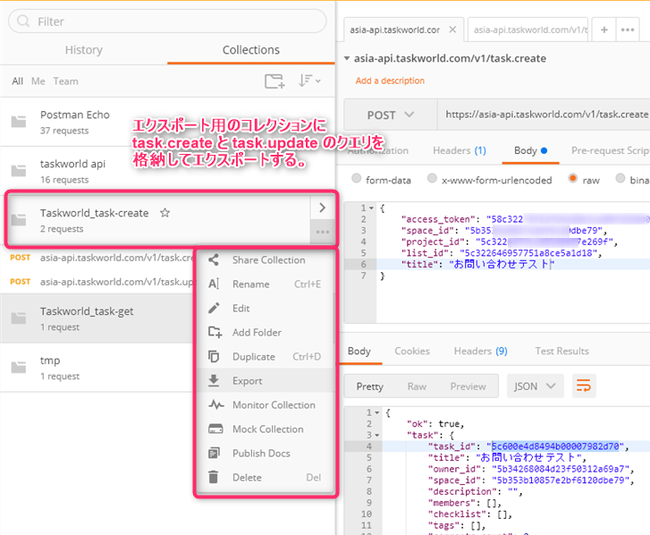Click the Taskworld_task-create folder icon
650x535 pixels.
coord(19,220)
